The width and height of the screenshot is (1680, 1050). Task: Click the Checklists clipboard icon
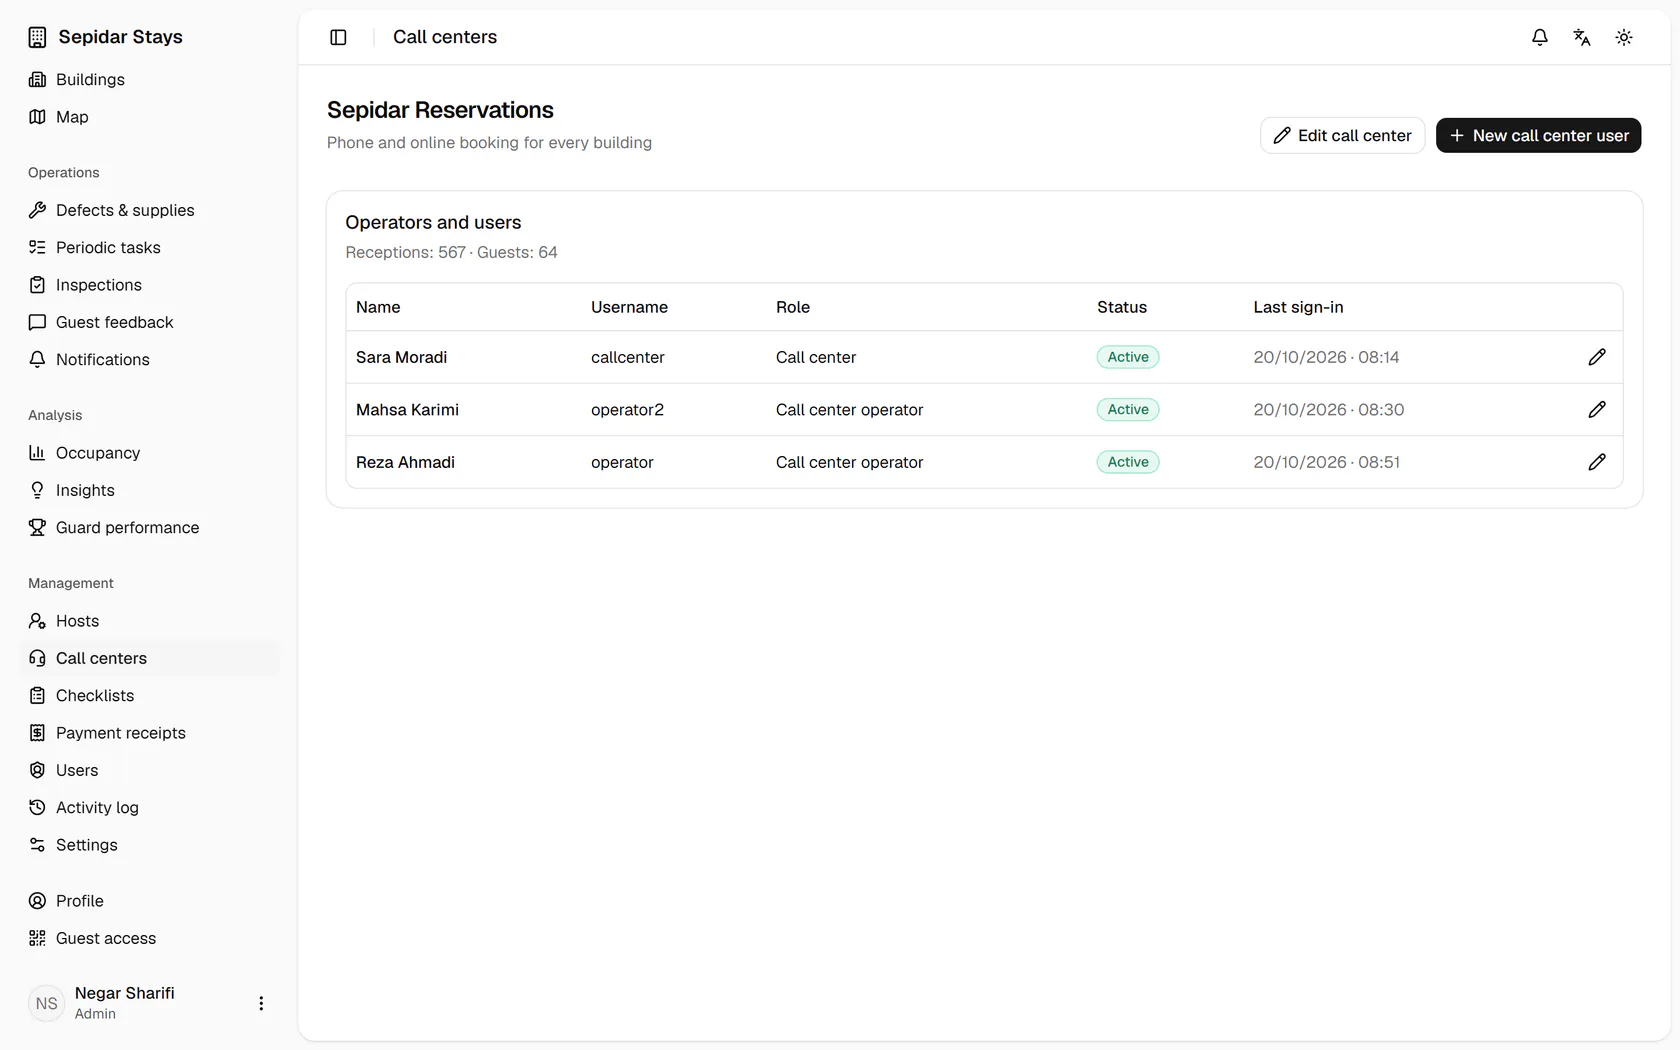pos(37,695)
